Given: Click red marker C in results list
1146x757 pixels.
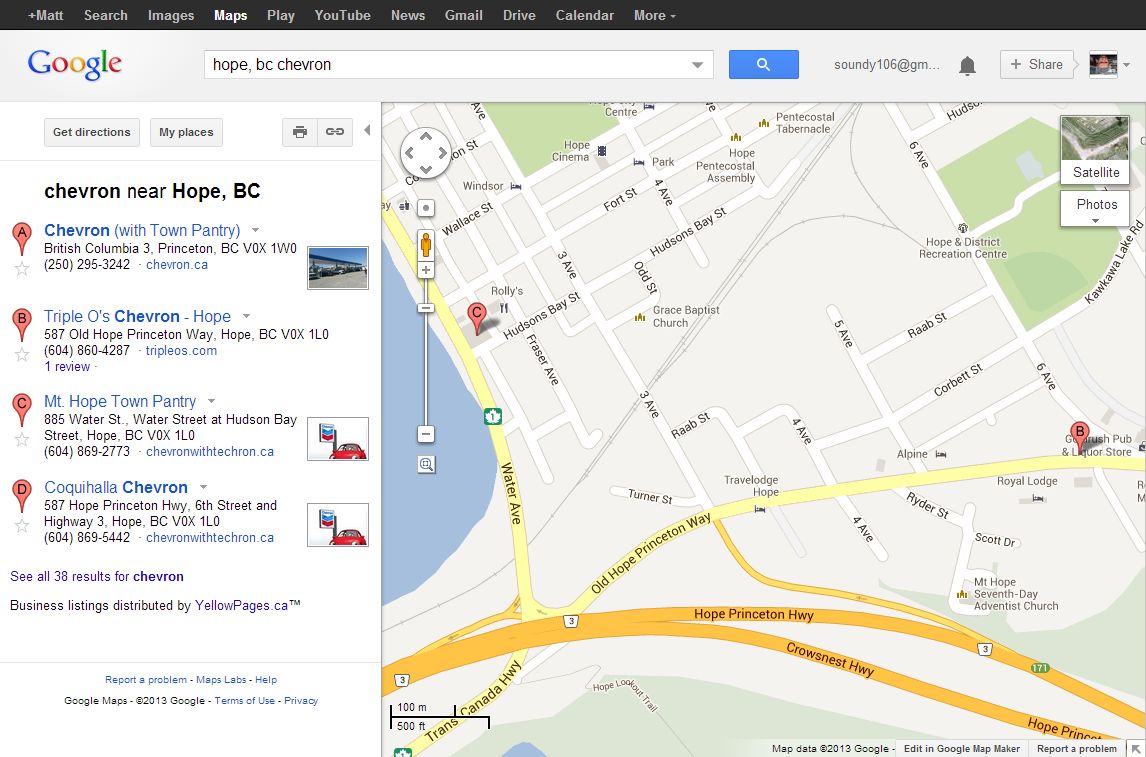Looking at the screenshot, I should [22, 409].
